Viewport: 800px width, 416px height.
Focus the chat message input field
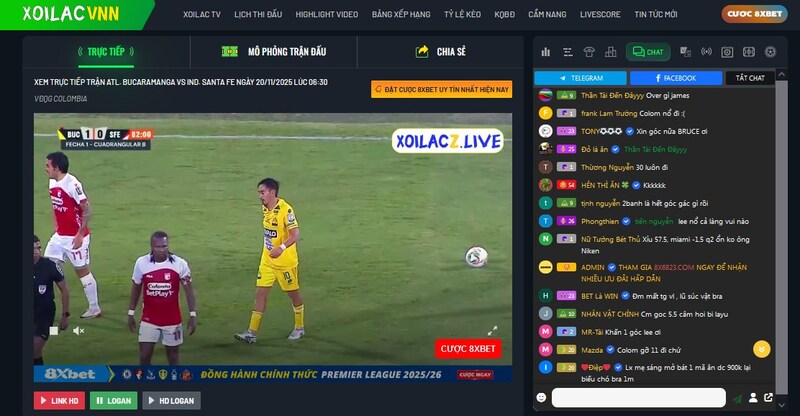point(638,398)
